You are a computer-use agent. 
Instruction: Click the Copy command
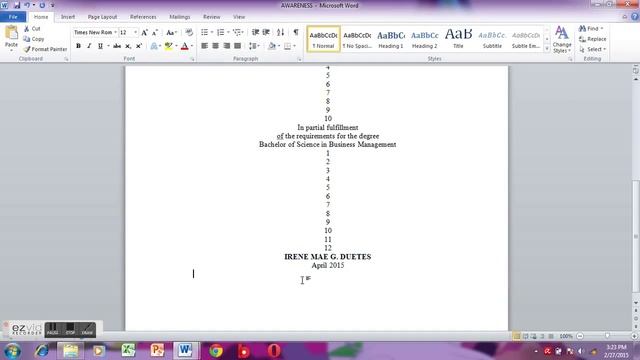click(33, 39)
